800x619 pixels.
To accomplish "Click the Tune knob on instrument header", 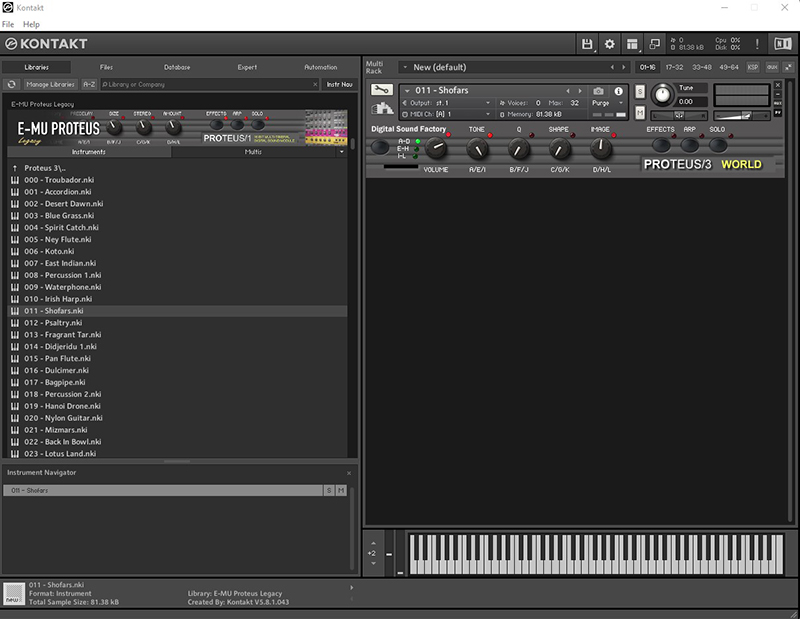I will [662, 94].
